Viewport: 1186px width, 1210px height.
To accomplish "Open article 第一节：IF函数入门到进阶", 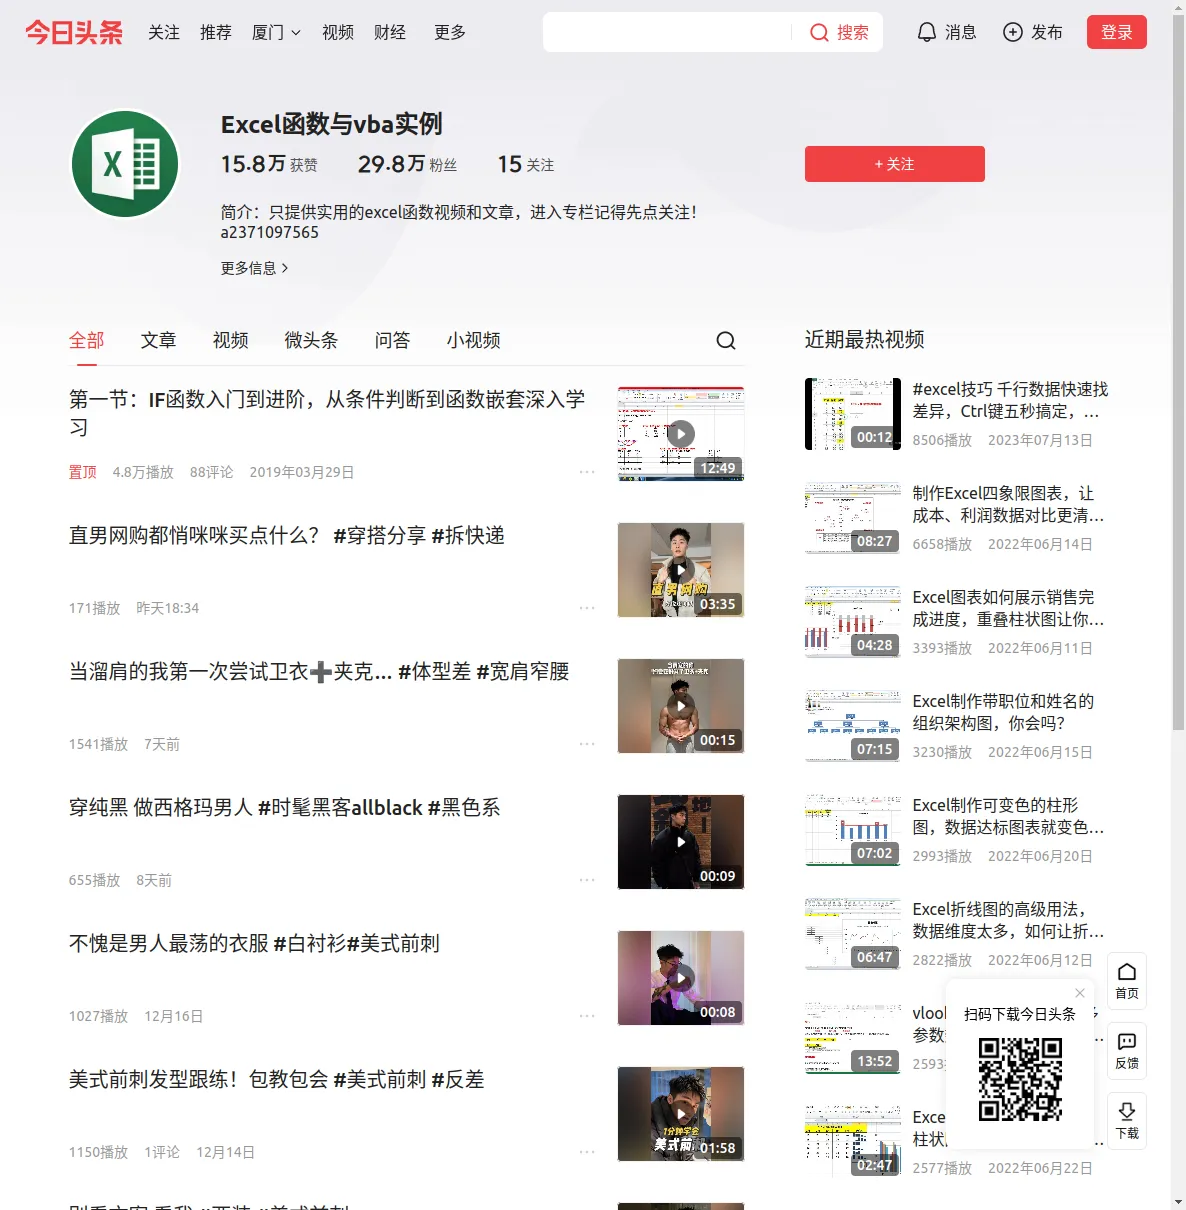I will coord(327,413).
